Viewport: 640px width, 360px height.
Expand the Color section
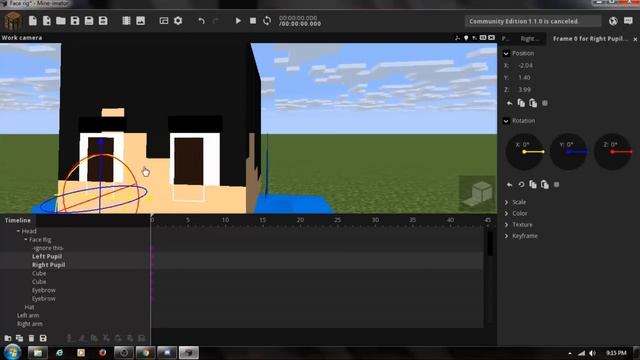click(x=507, y=213)
